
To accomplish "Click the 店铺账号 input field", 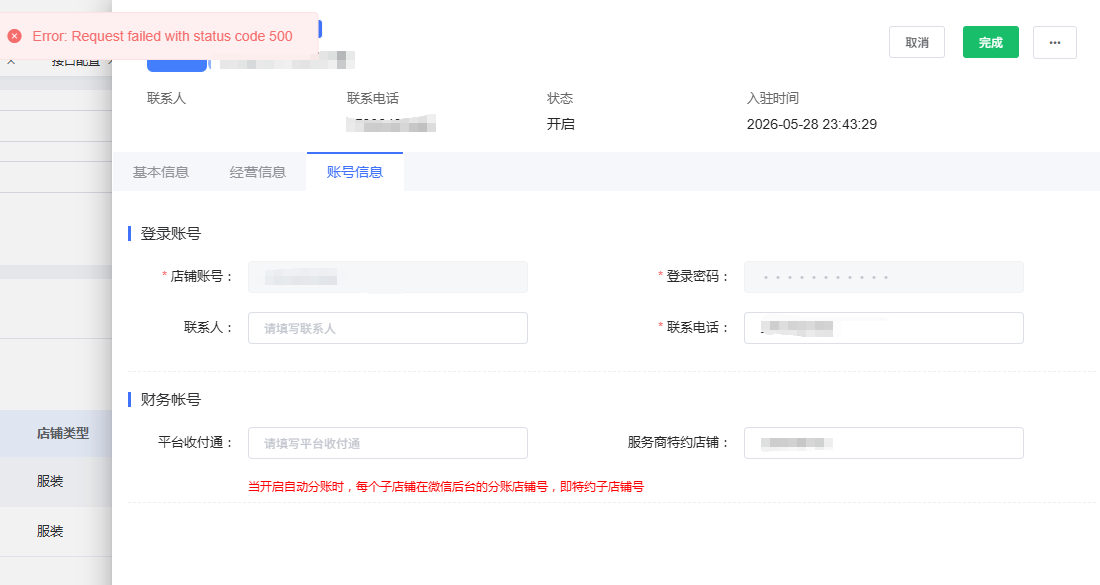I will pyautogui.click(x=388, y=277).
